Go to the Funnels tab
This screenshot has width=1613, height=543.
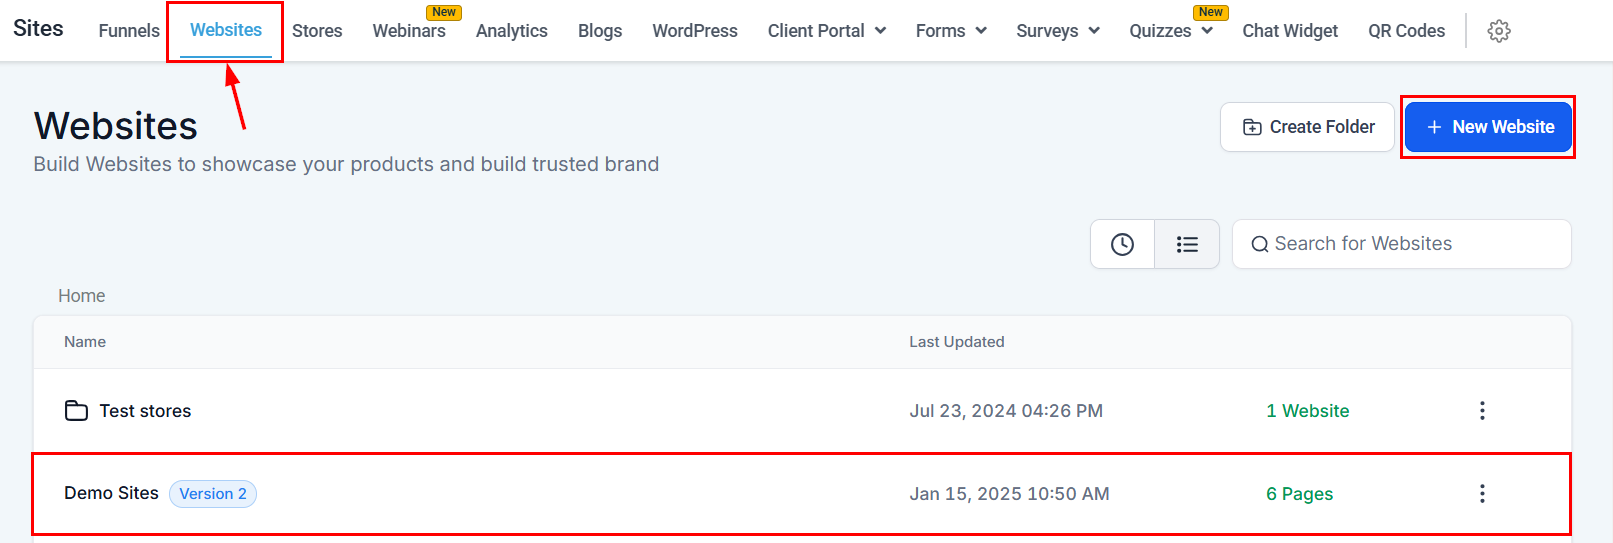(129, 31)
